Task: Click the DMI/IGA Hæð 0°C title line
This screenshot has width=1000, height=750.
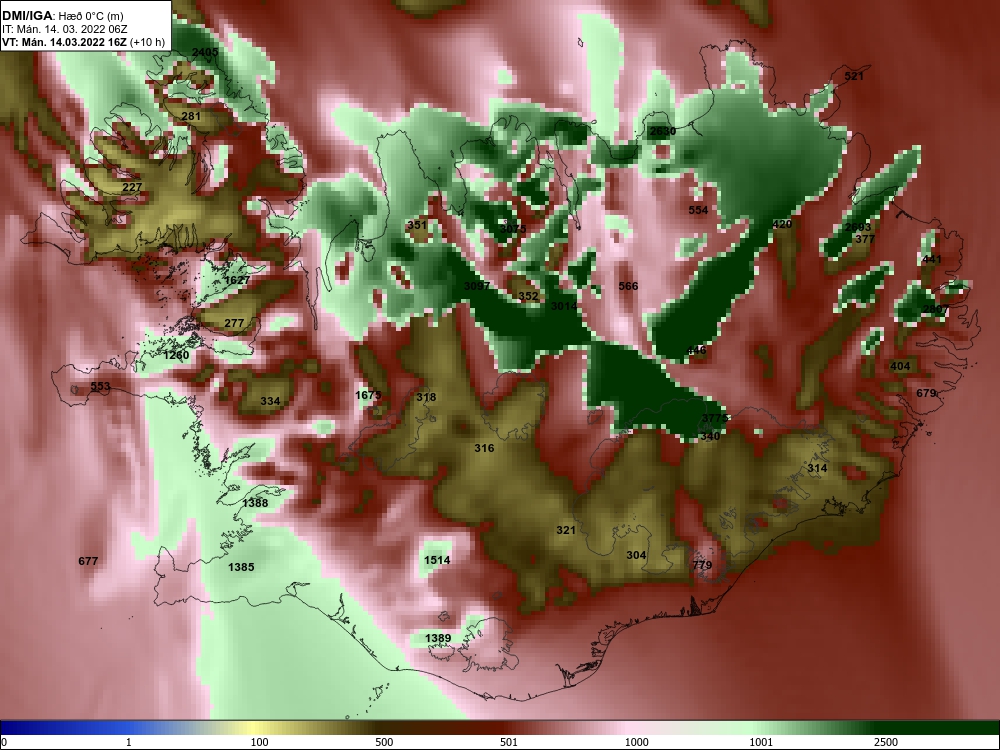Action: (x=63, y=15)
